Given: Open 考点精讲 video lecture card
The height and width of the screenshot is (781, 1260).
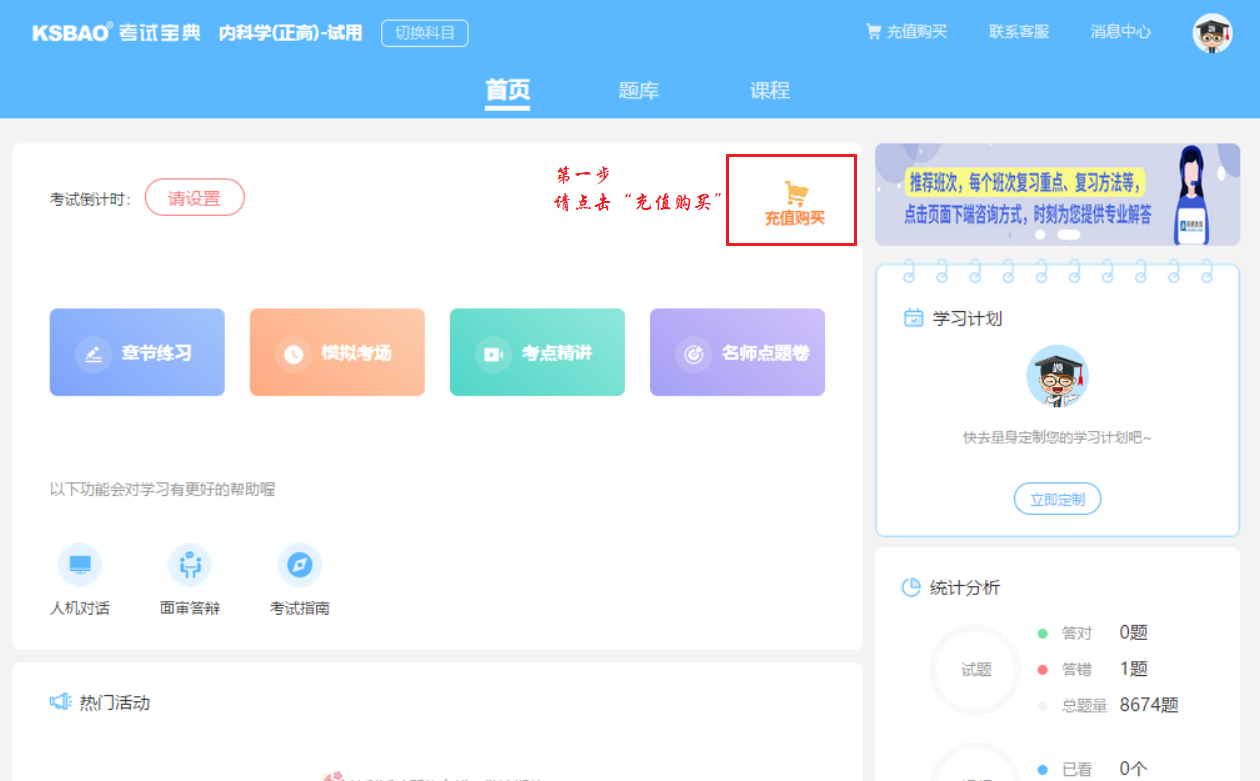Looking at the screenshot, I should pyautogui.click(x=537, y=353).
